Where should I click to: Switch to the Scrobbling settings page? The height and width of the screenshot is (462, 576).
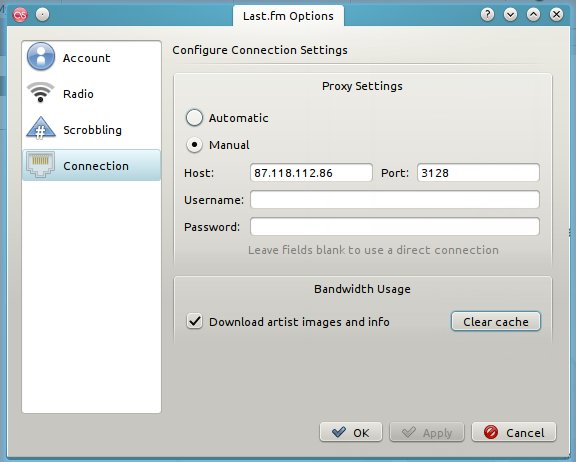pyautogui.click(x=91, y=130)
